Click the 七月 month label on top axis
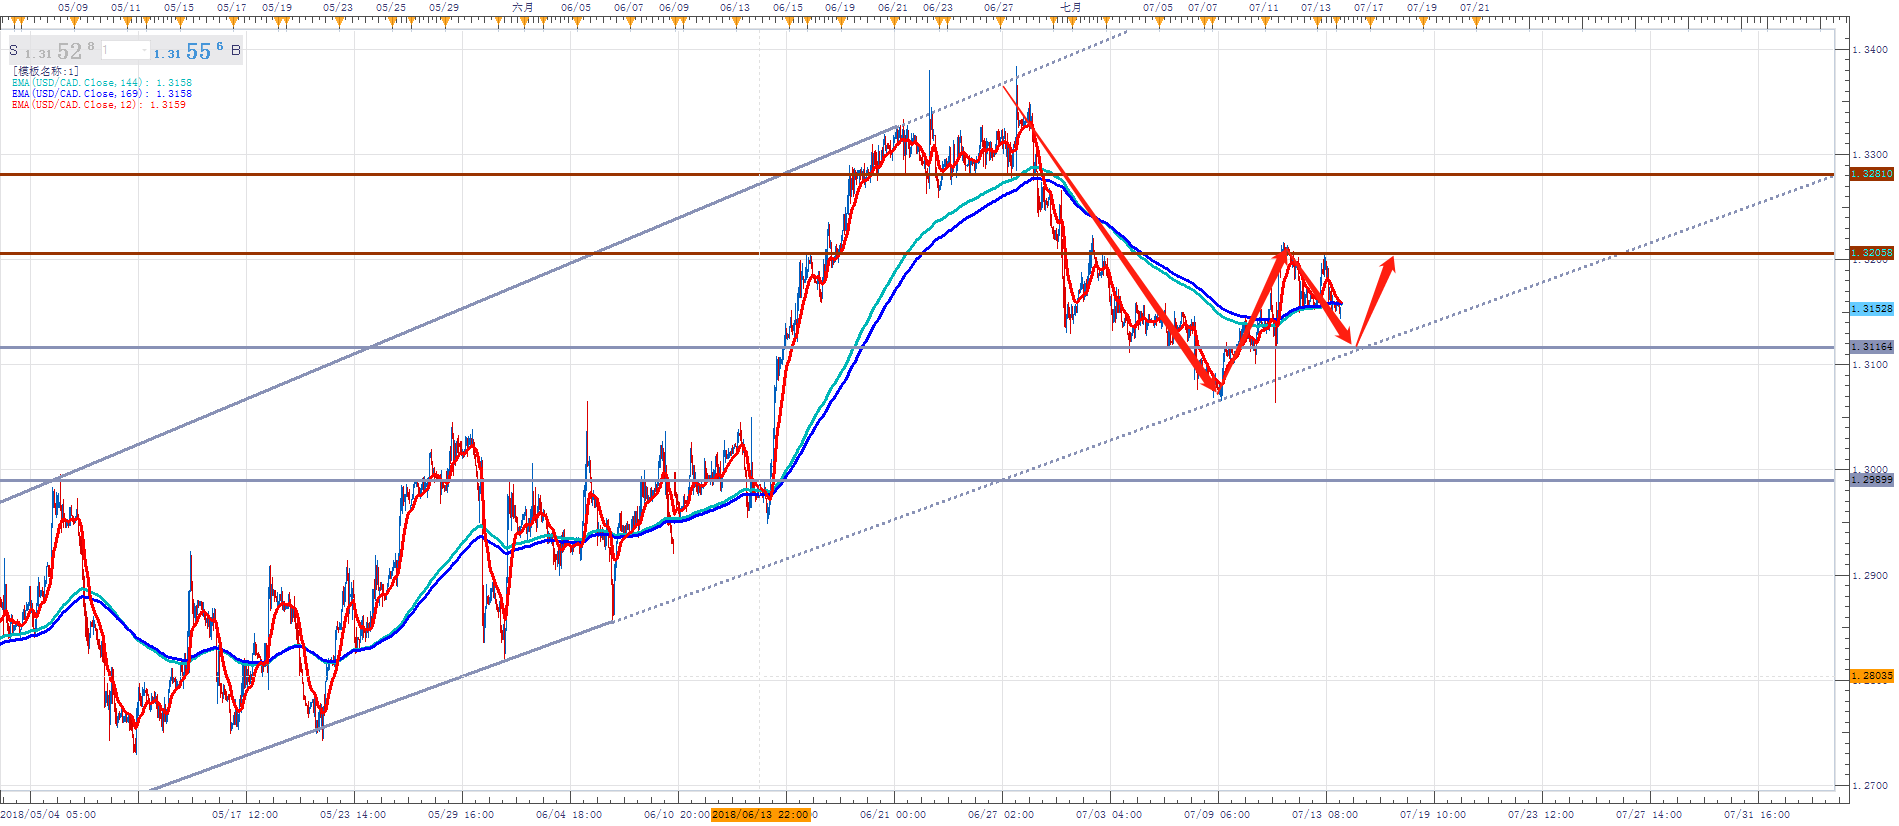Viewport: 1899px width, 826px height. coord(1071,7)
